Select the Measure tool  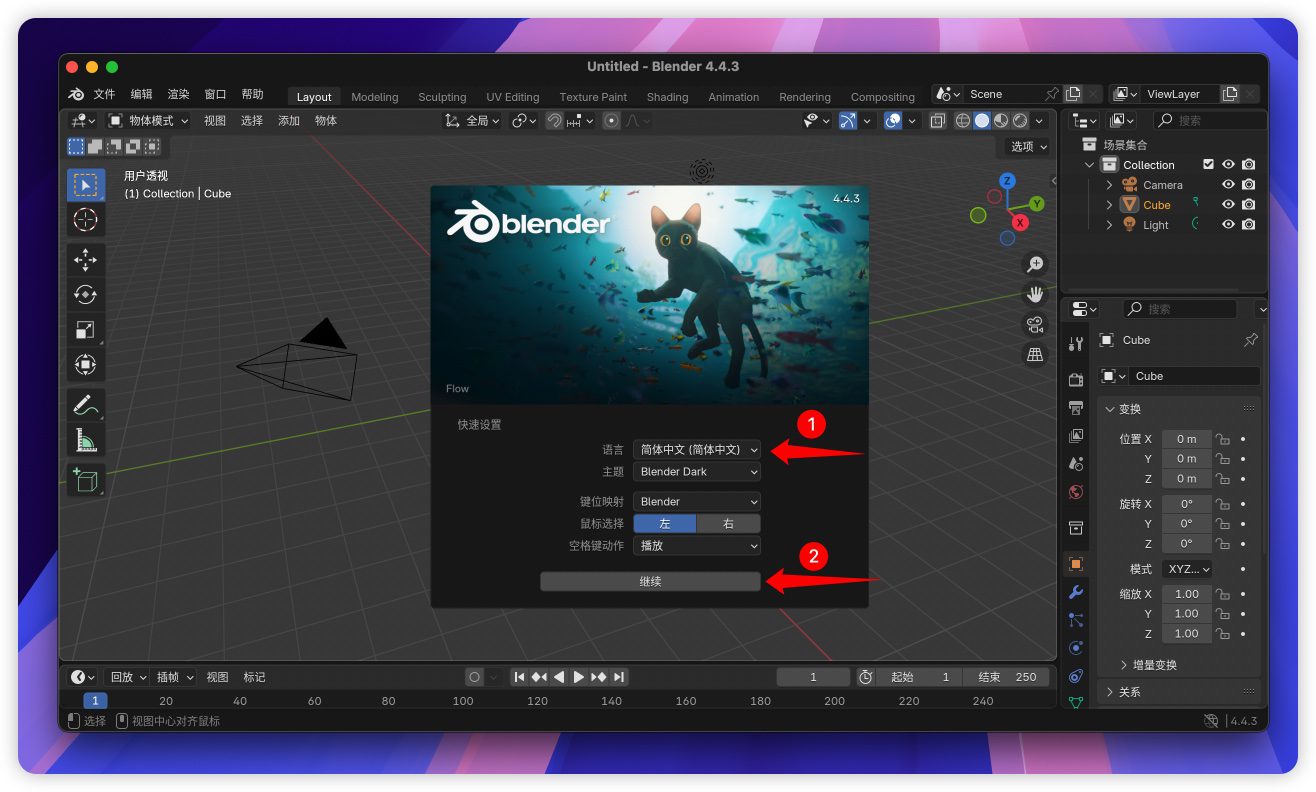coord(85,440)
